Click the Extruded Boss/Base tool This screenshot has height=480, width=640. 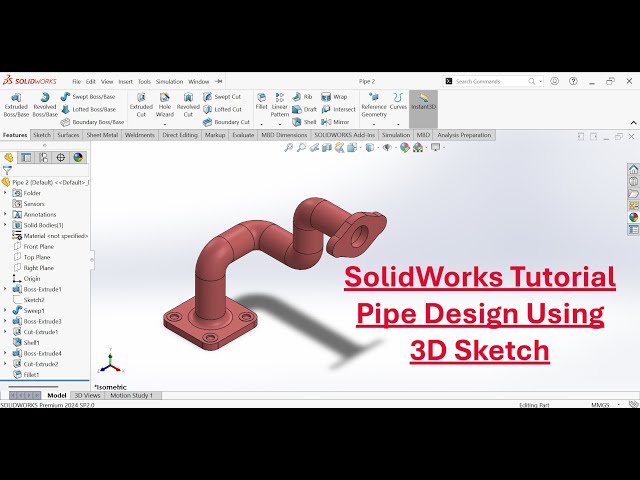[16, 105]
